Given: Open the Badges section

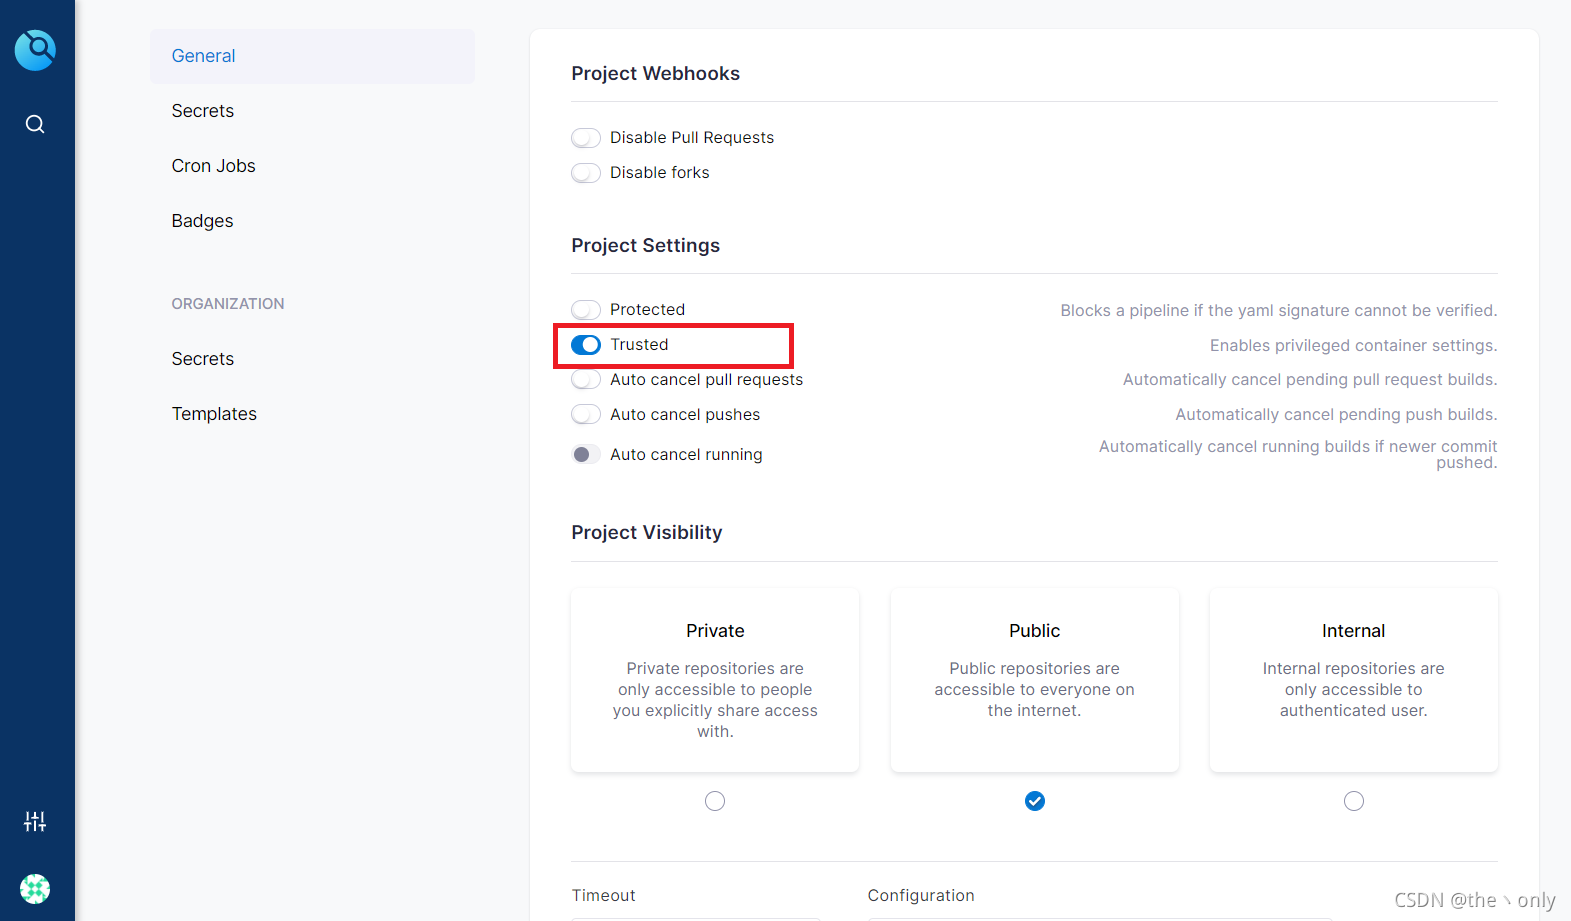Looking at the screenshot, I should pos(313,221).
